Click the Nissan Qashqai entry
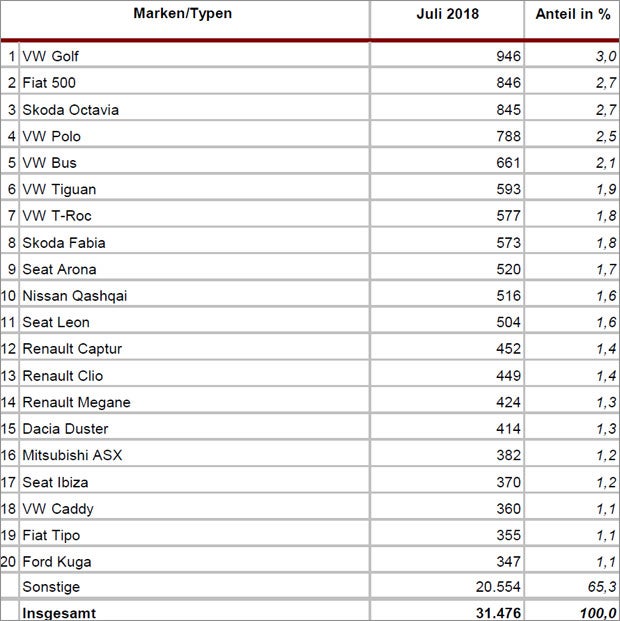Screen dimensions: 620x621 coord(75,296)
